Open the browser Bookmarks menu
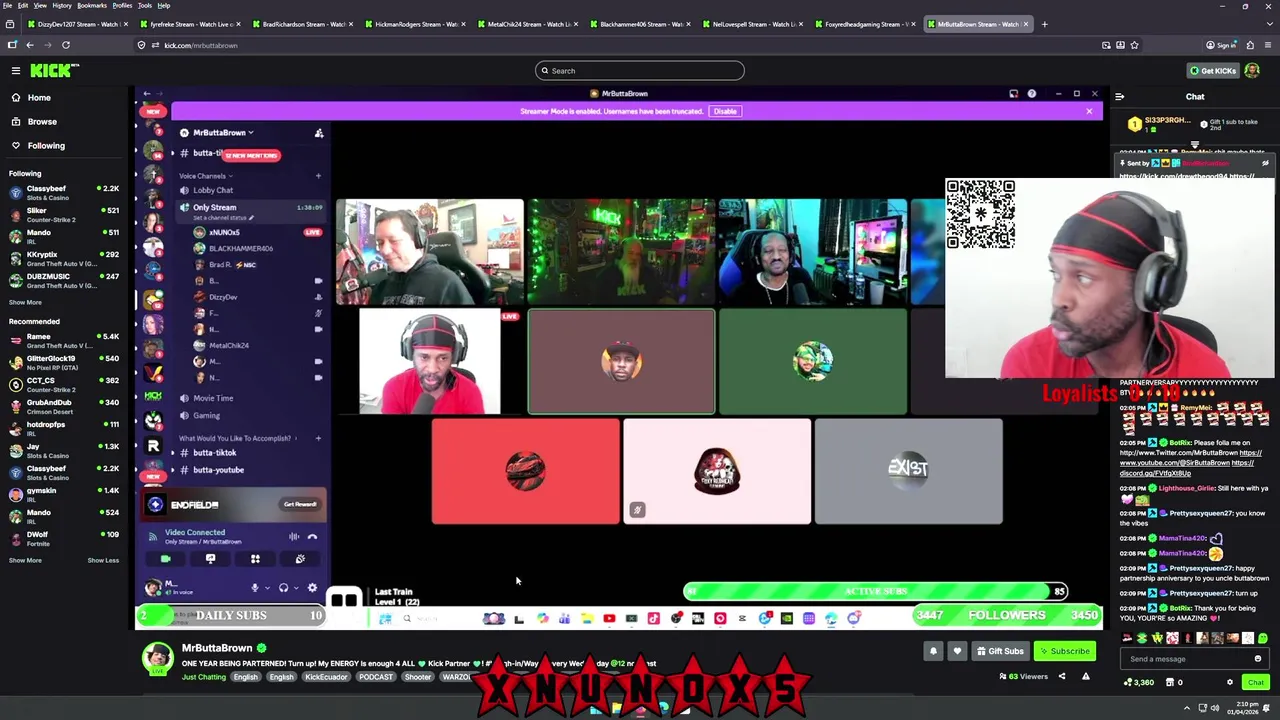Viewport: 1280px width, 720px height. pos(92,5)
